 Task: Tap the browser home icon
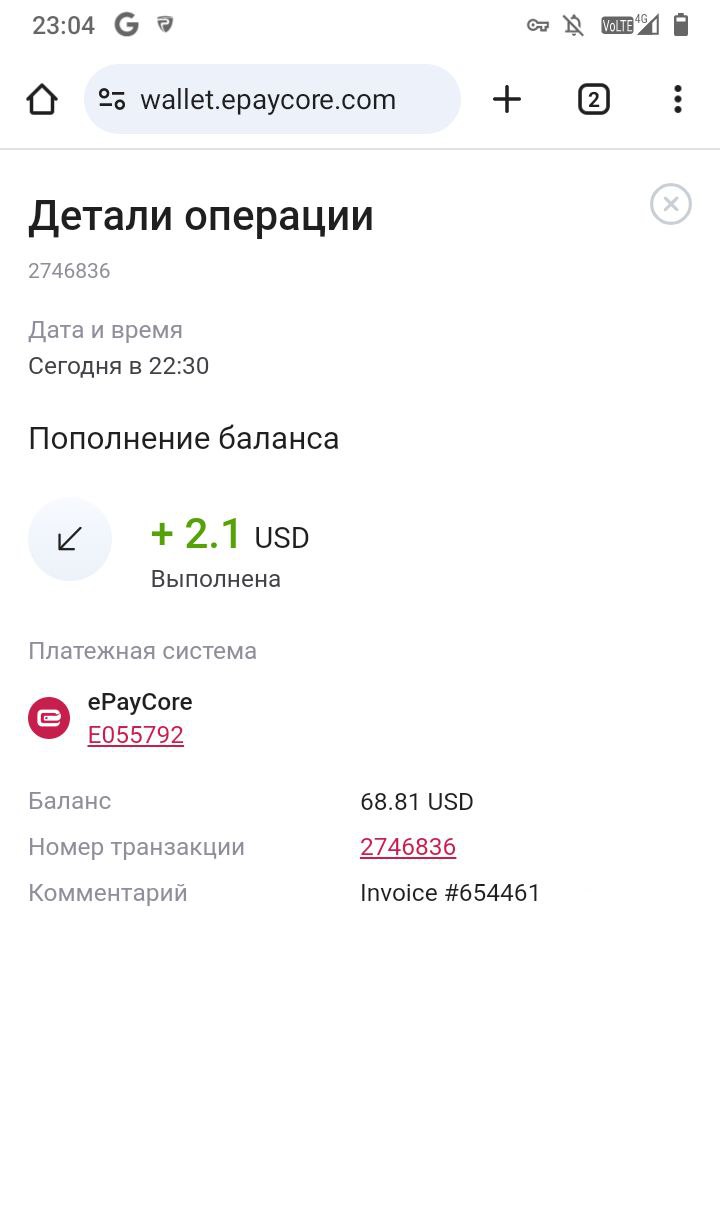pyautogui.click(x=42, y=99)
